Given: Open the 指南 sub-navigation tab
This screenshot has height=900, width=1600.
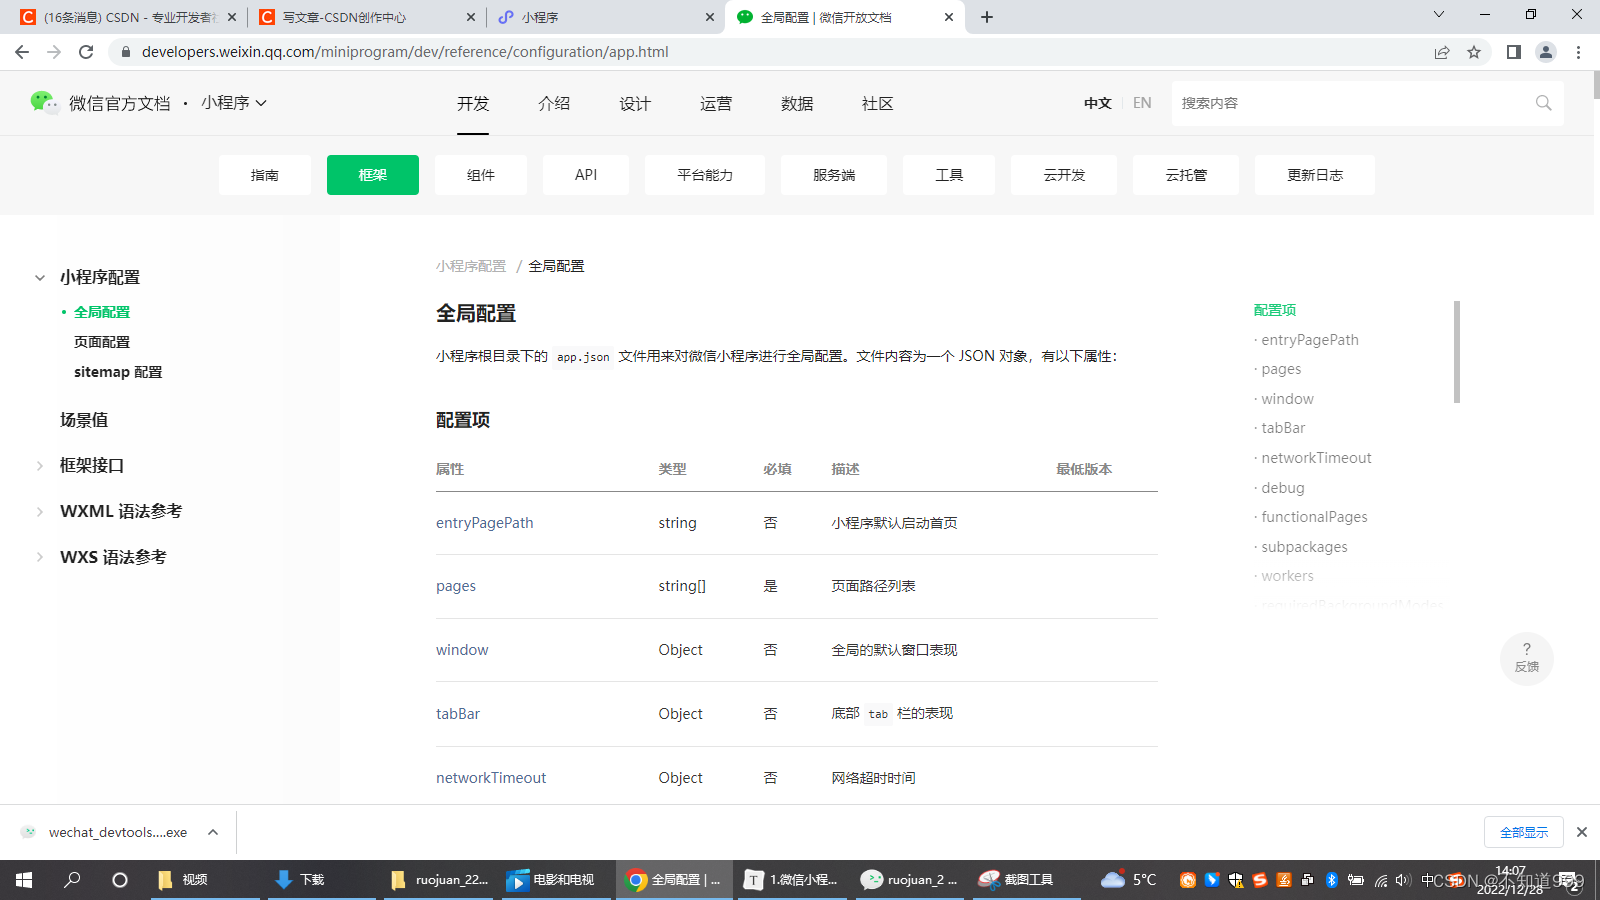Looking at the screenshot, I should click(x=265, y=175).
